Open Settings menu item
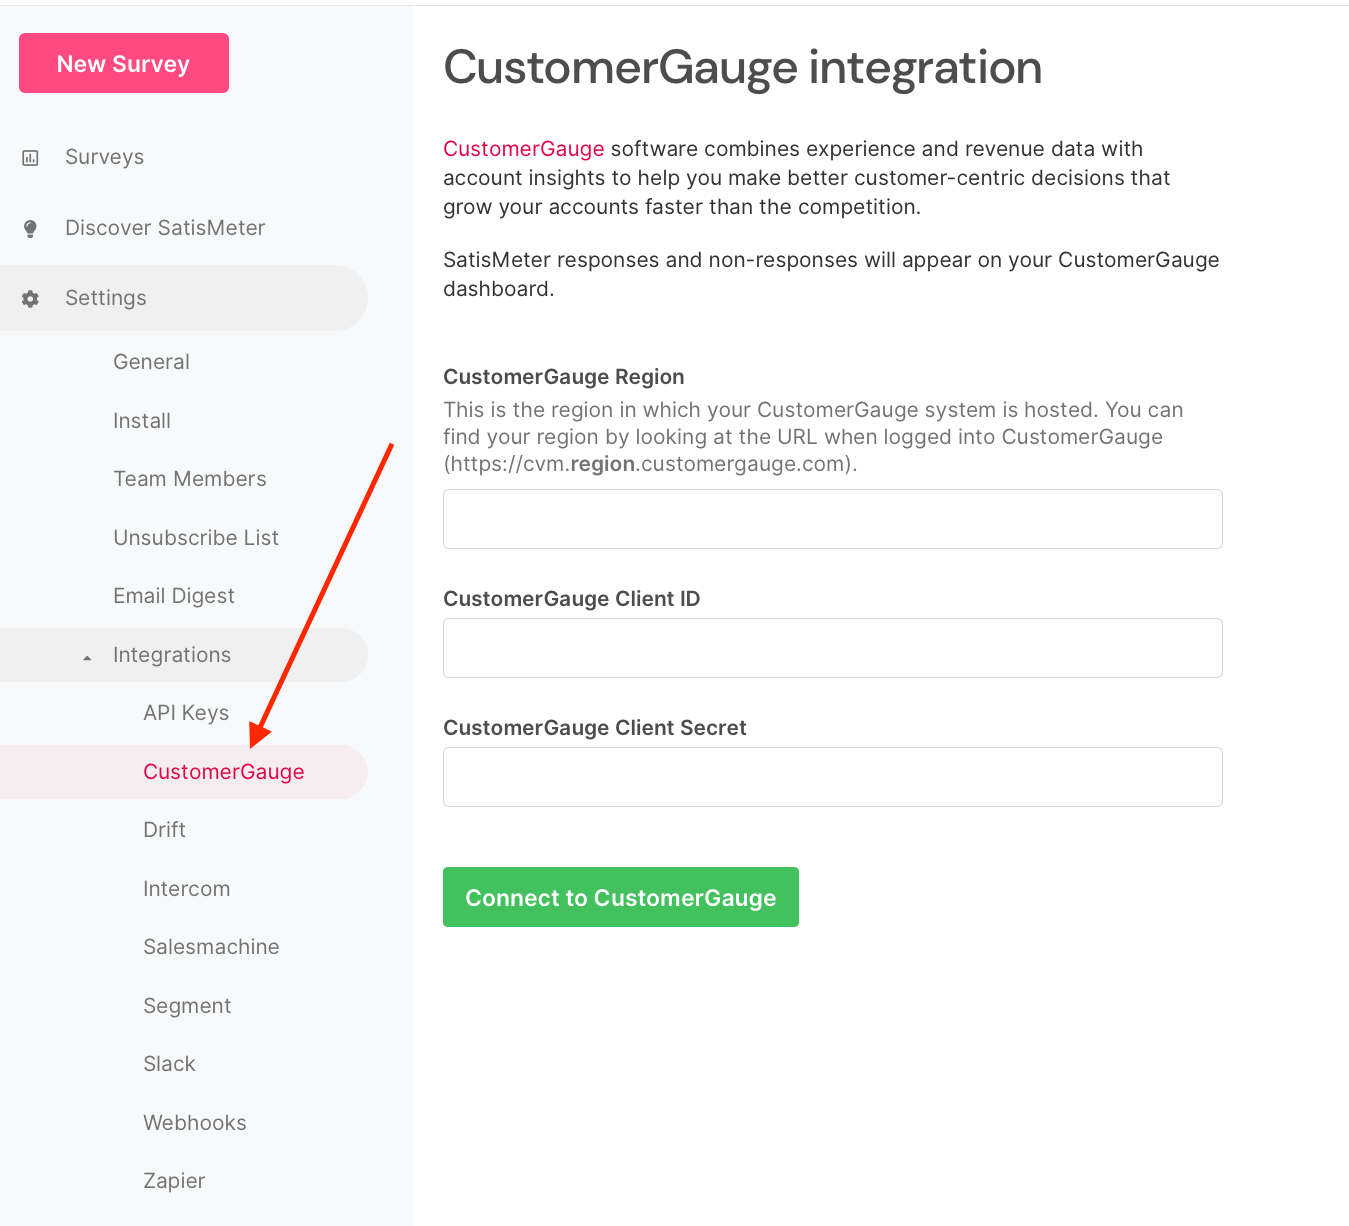The width and height of the screenshot is (1349, 1226). 184,298
